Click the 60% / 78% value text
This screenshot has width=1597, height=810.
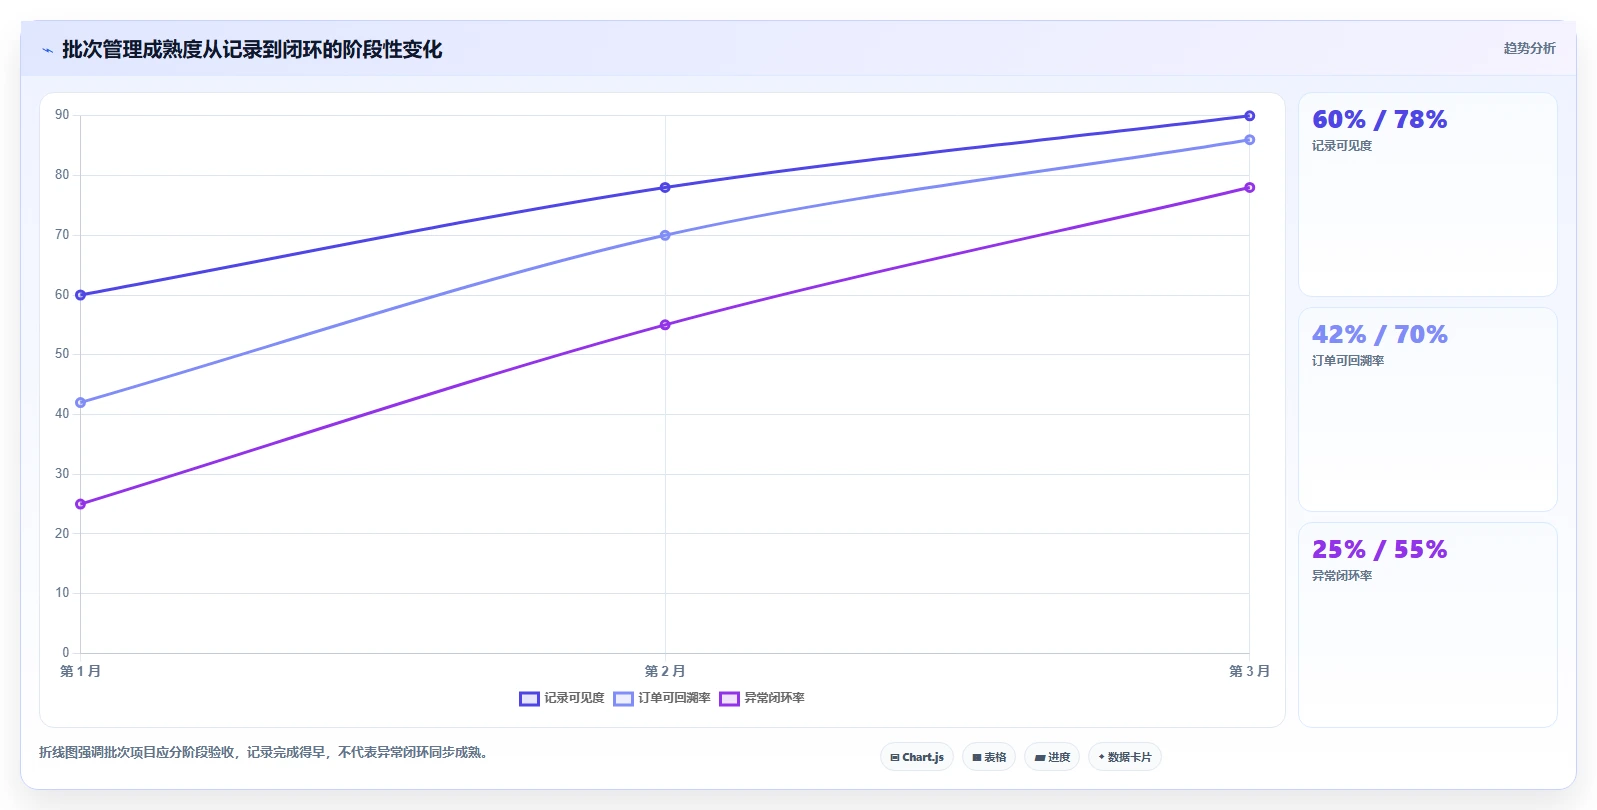coord(1380,120)
